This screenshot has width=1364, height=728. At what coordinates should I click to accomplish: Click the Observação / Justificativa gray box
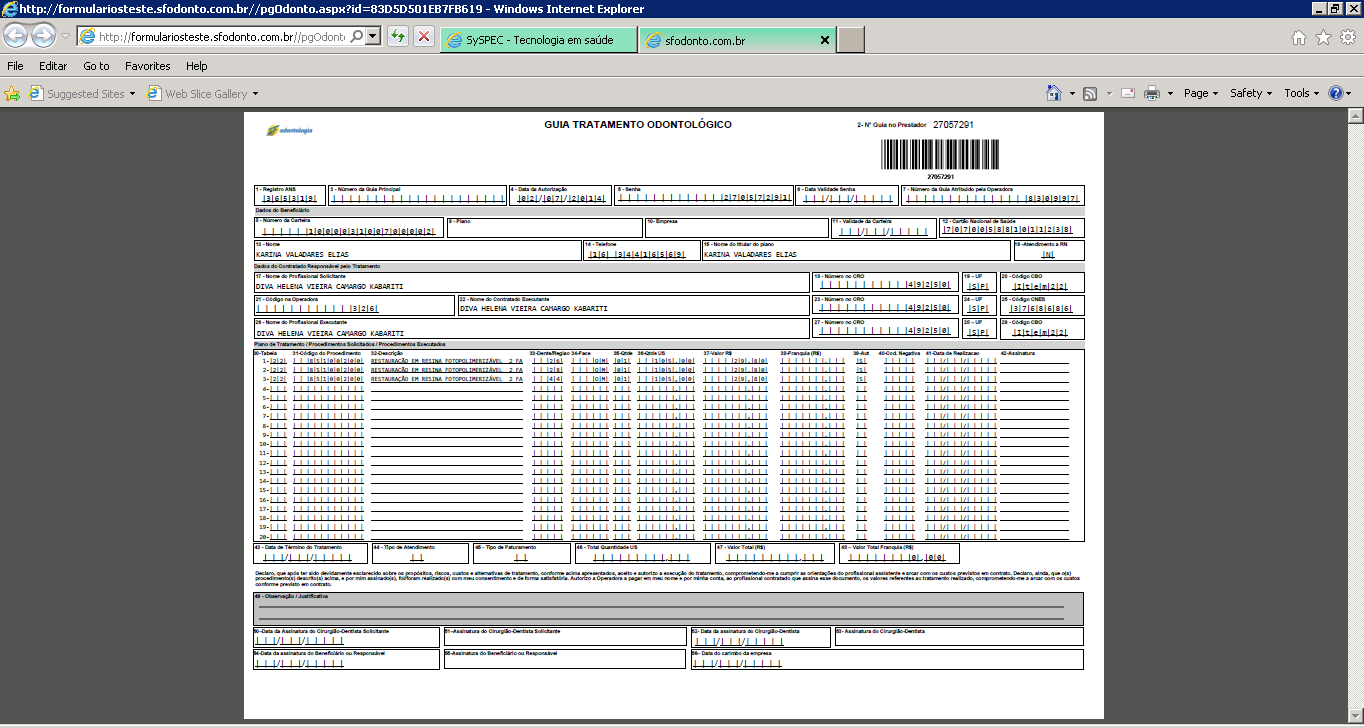(x=668, y=608)
